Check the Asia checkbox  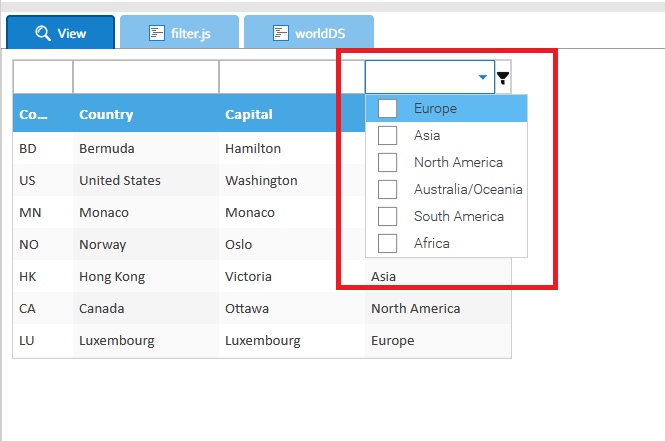(x=388, y=135)
